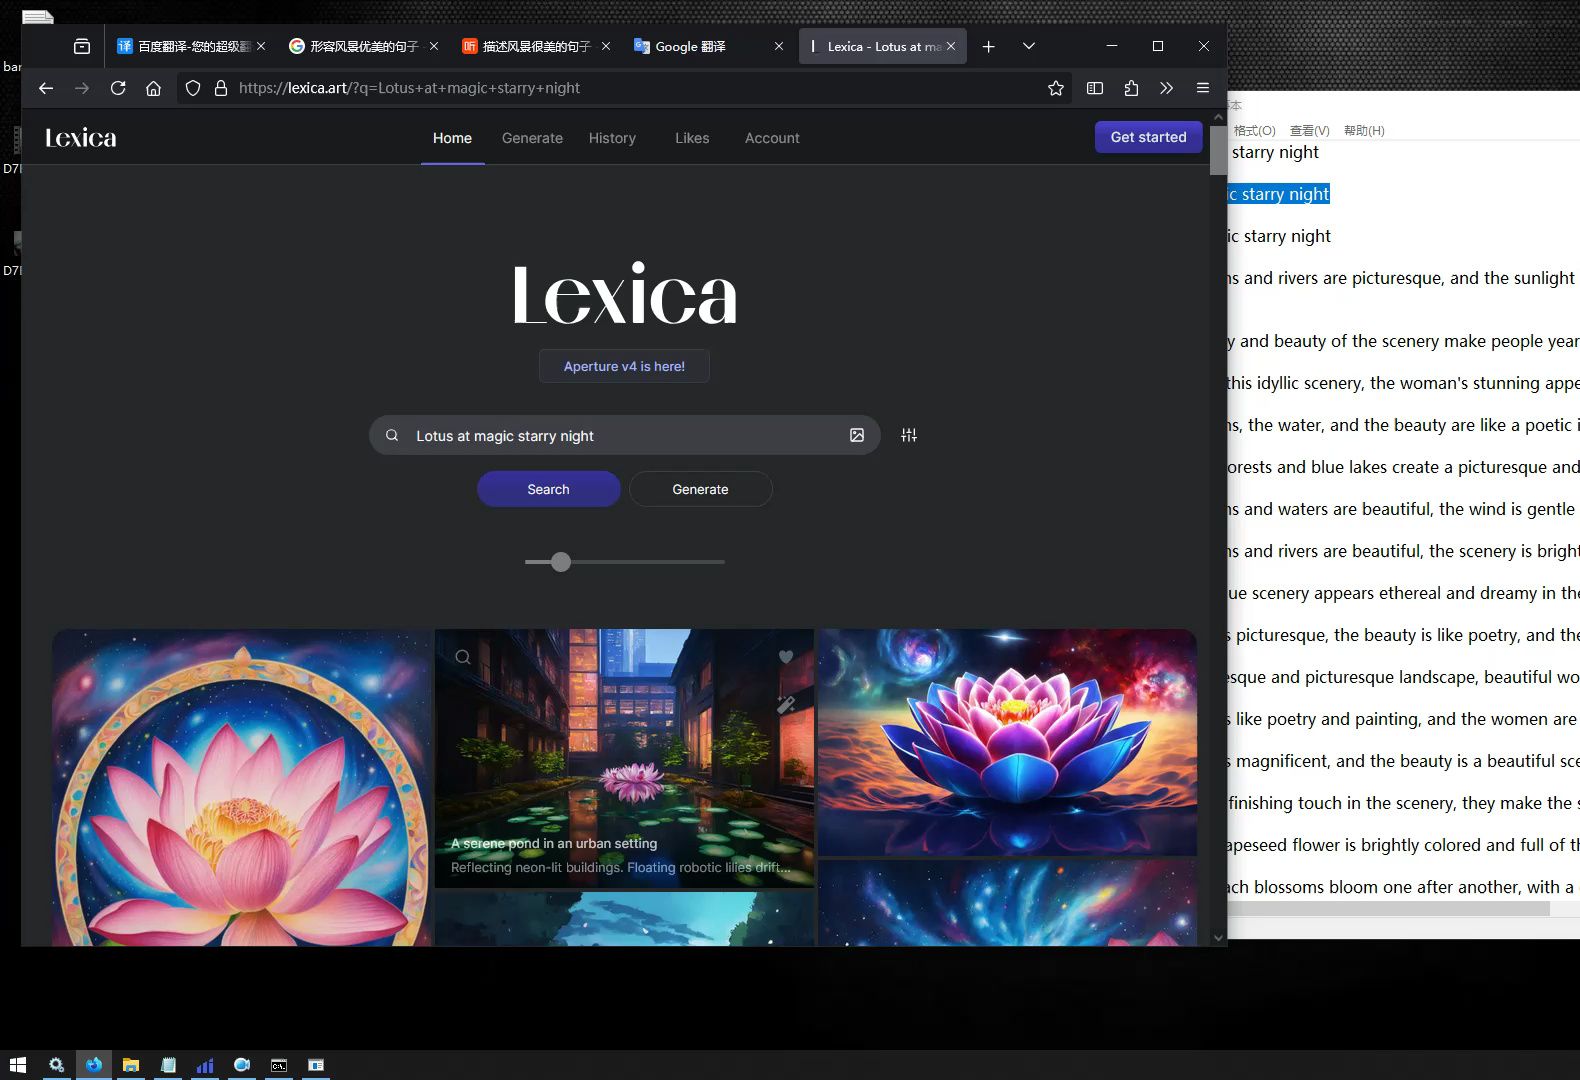Open the extensions puzzle icon

pos(1131,88)
